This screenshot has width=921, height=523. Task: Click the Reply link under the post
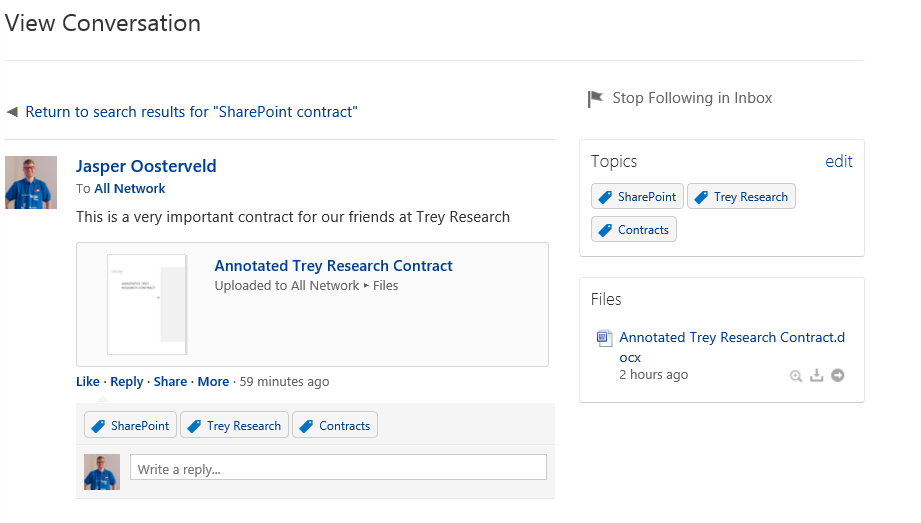(x=127, y=382)
